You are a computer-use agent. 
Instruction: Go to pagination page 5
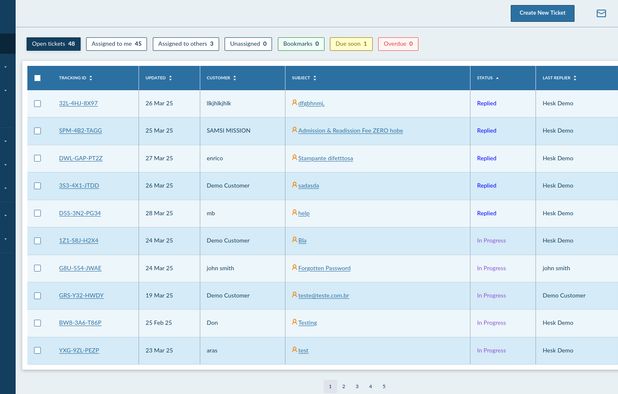pos(384,387)
